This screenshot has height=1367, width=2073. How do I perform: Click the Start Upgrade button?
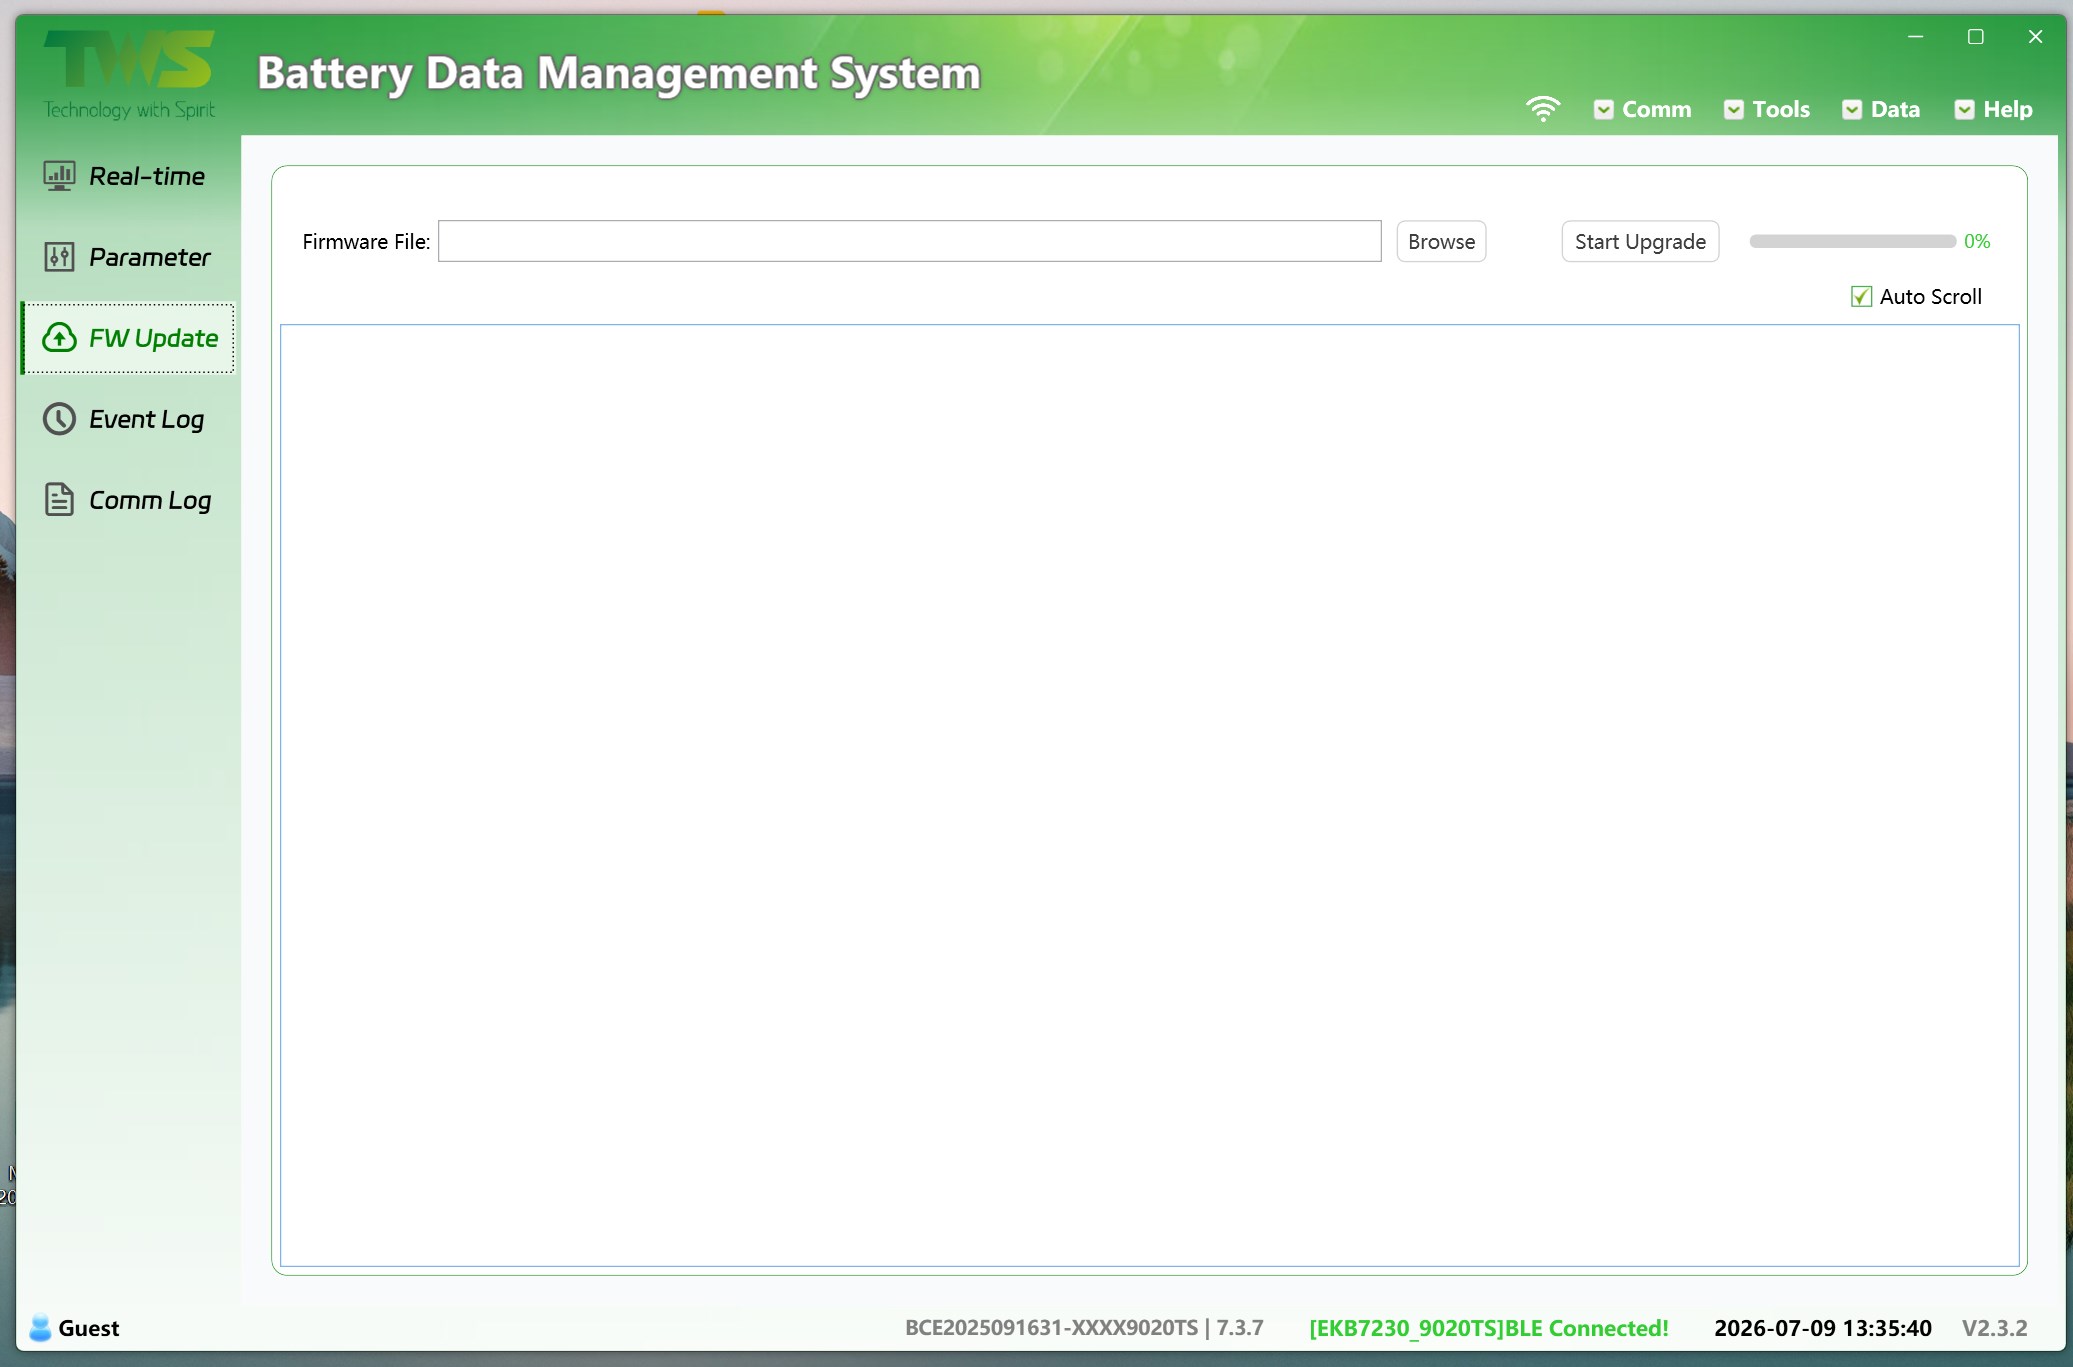1640,241
